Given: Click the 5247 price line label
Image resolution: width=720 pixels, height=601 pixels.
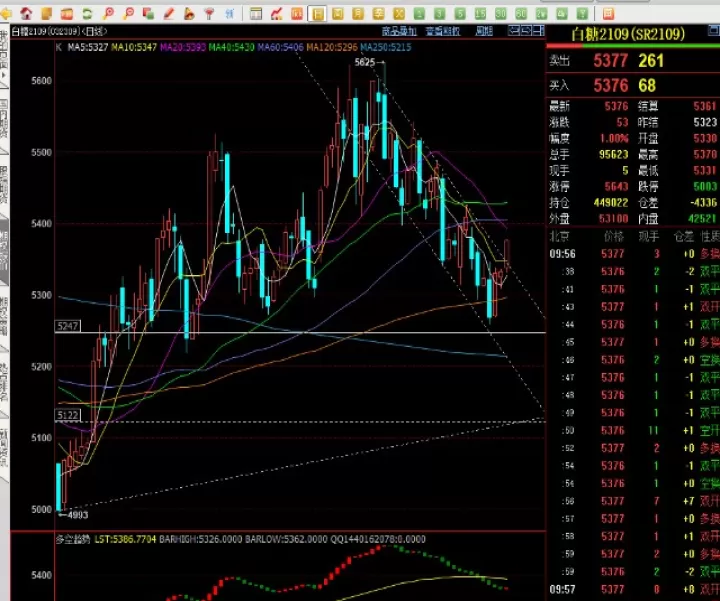Looking at the screenshot, I should pyautogui.click(x=68, y=326).
